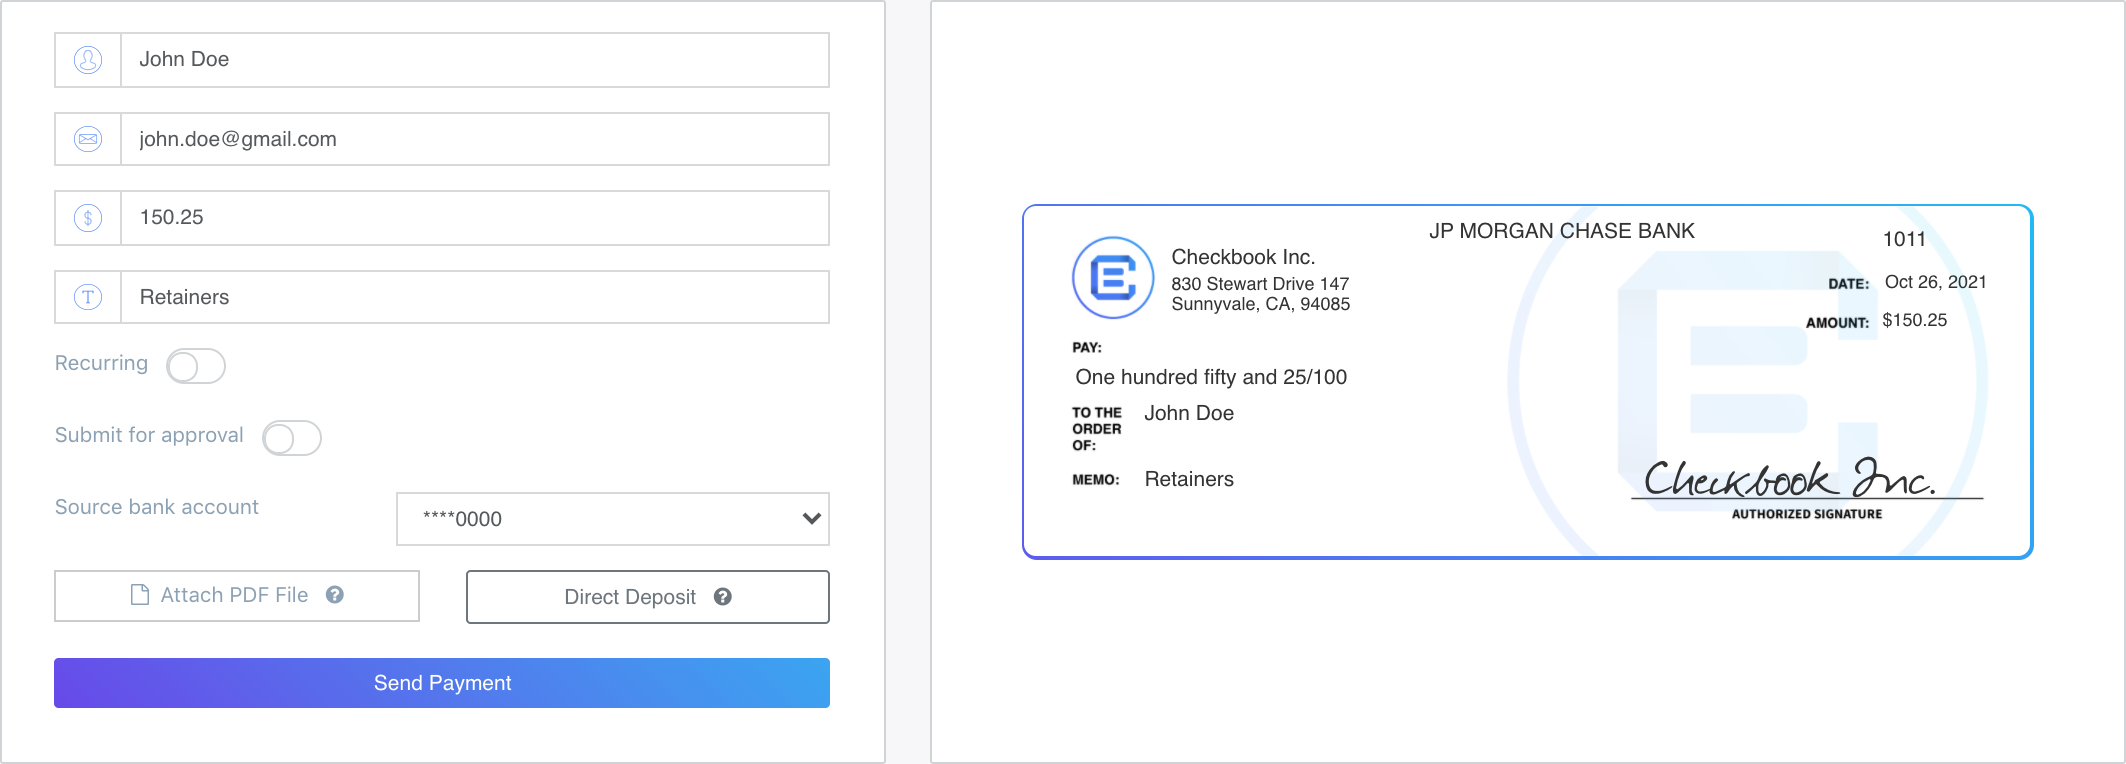2126x764 pixels.
Task: Click the person icon beside John Doe
Action: 88,60
